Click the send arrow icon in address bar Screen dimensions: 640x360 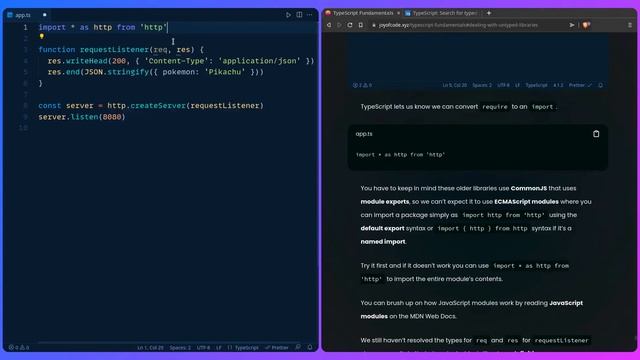[x=572, y=25]
